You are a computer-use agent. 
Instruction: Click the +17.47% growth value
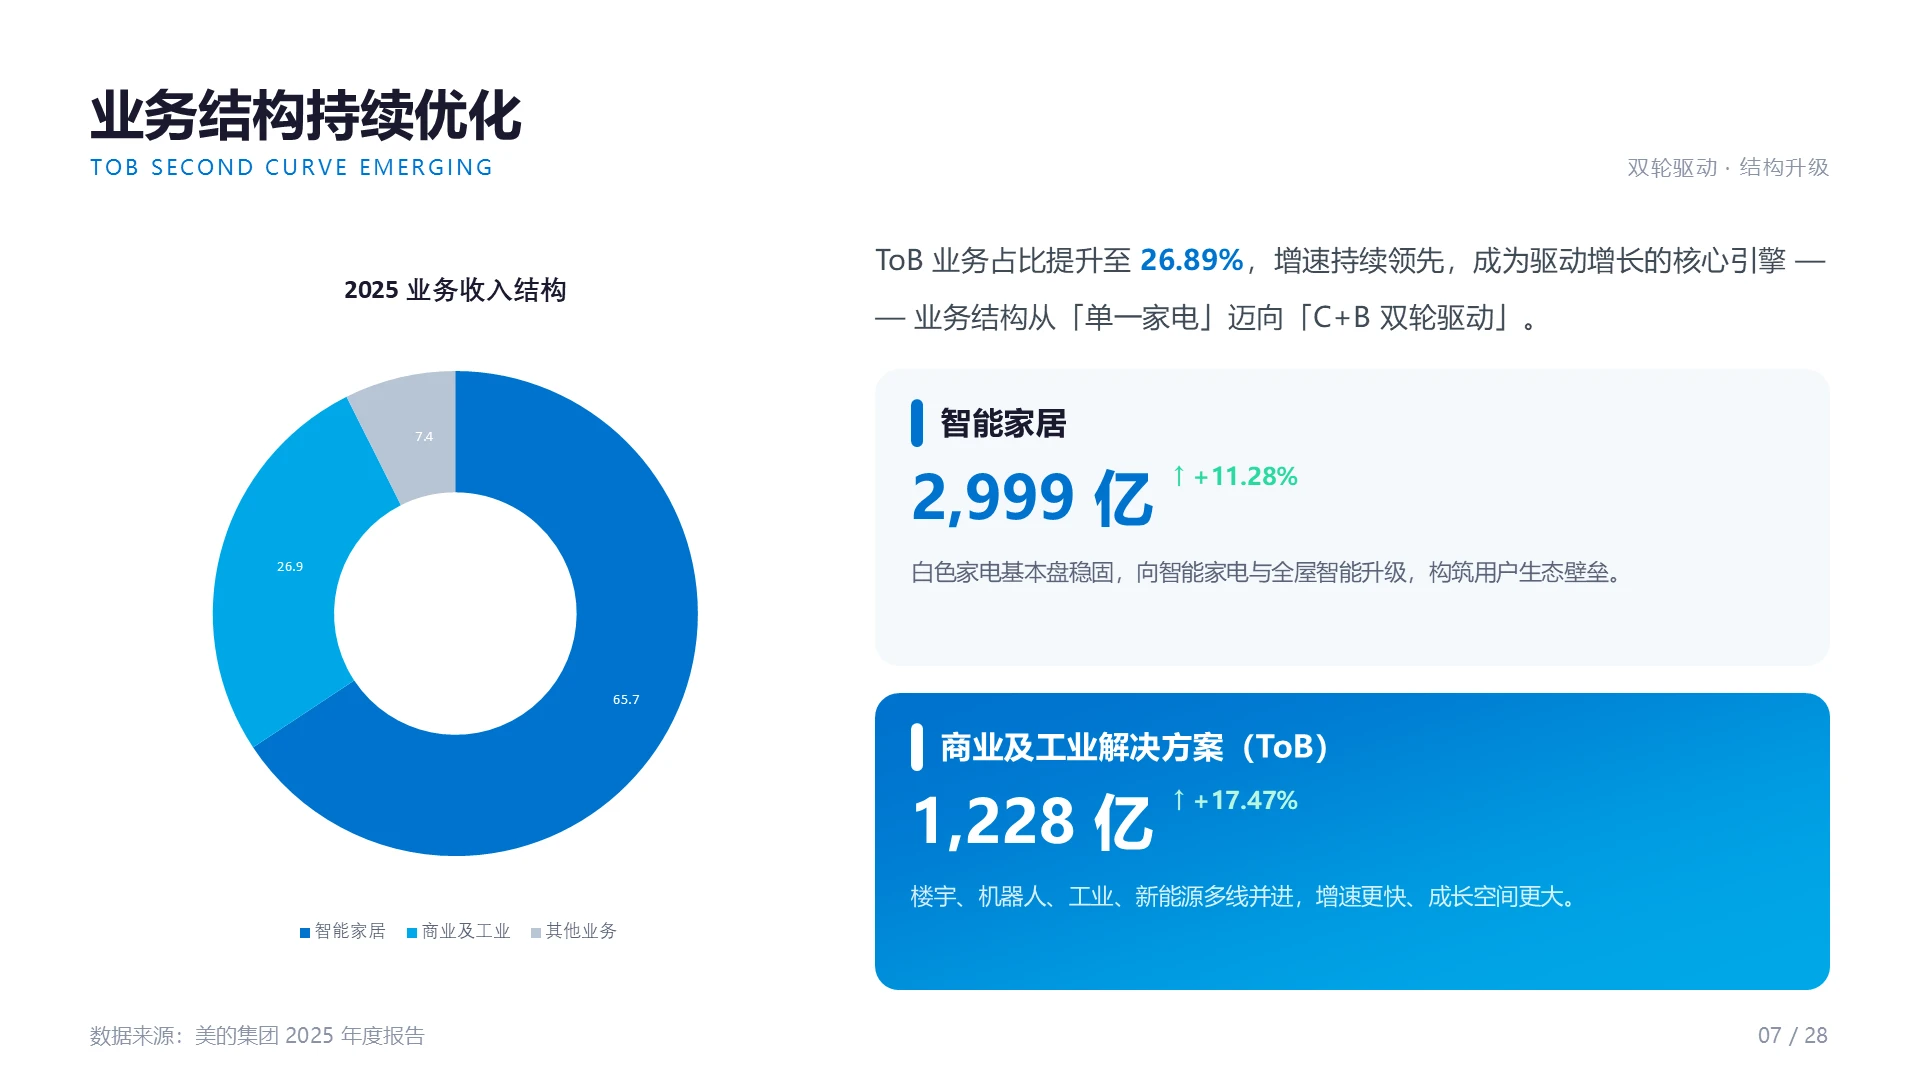coord(1245,800)
